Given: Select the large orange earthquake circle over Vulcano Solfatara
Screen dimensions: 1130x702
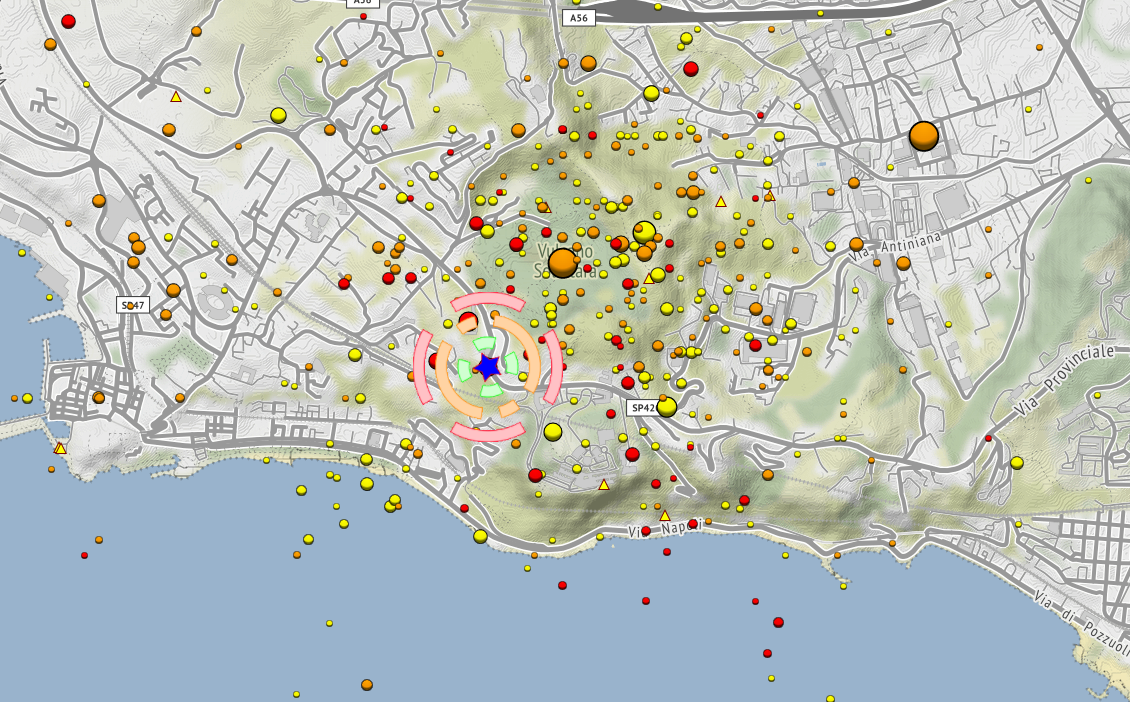Looking at the screenshot, I should click(563, 263).
